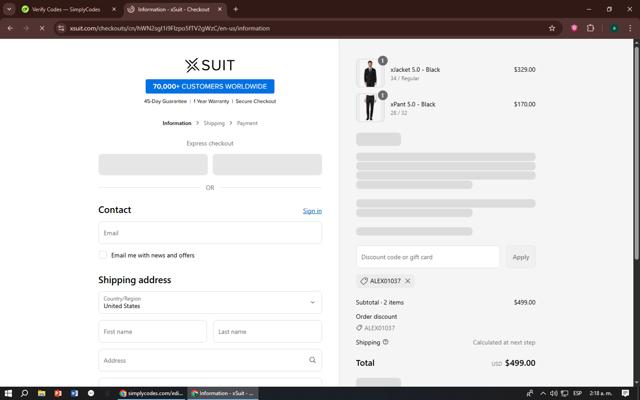Image resolution: width=640 pixels, height=400 pixels.
Task: Go to Shipping breadcrumb step
Action: pyautogui.click(x=214, y=123)
